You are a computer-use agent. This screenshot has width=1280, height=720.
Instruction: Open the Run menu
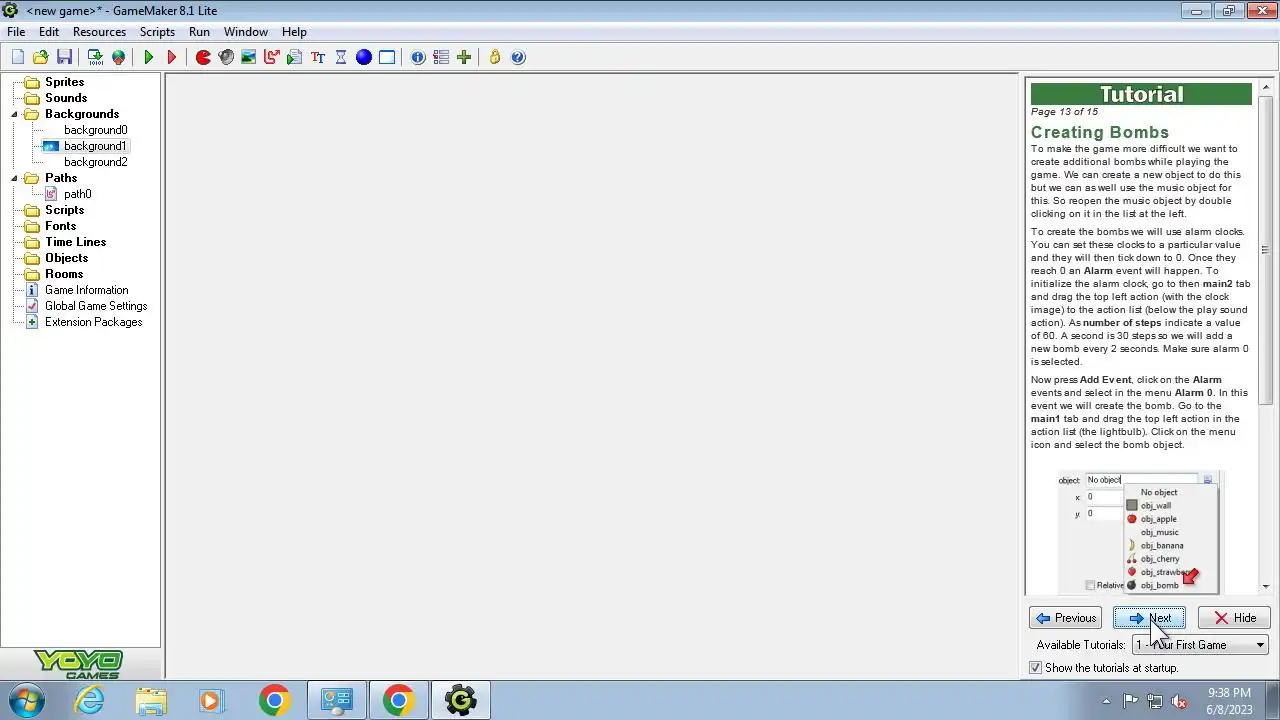(199, 31)
